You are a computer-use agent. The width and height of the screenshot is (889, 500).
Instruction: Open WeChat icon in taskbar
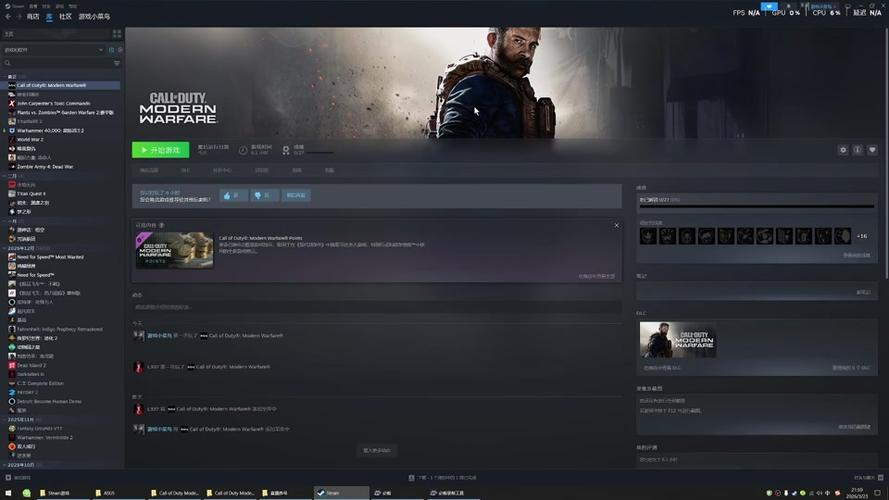click(26, 493)
